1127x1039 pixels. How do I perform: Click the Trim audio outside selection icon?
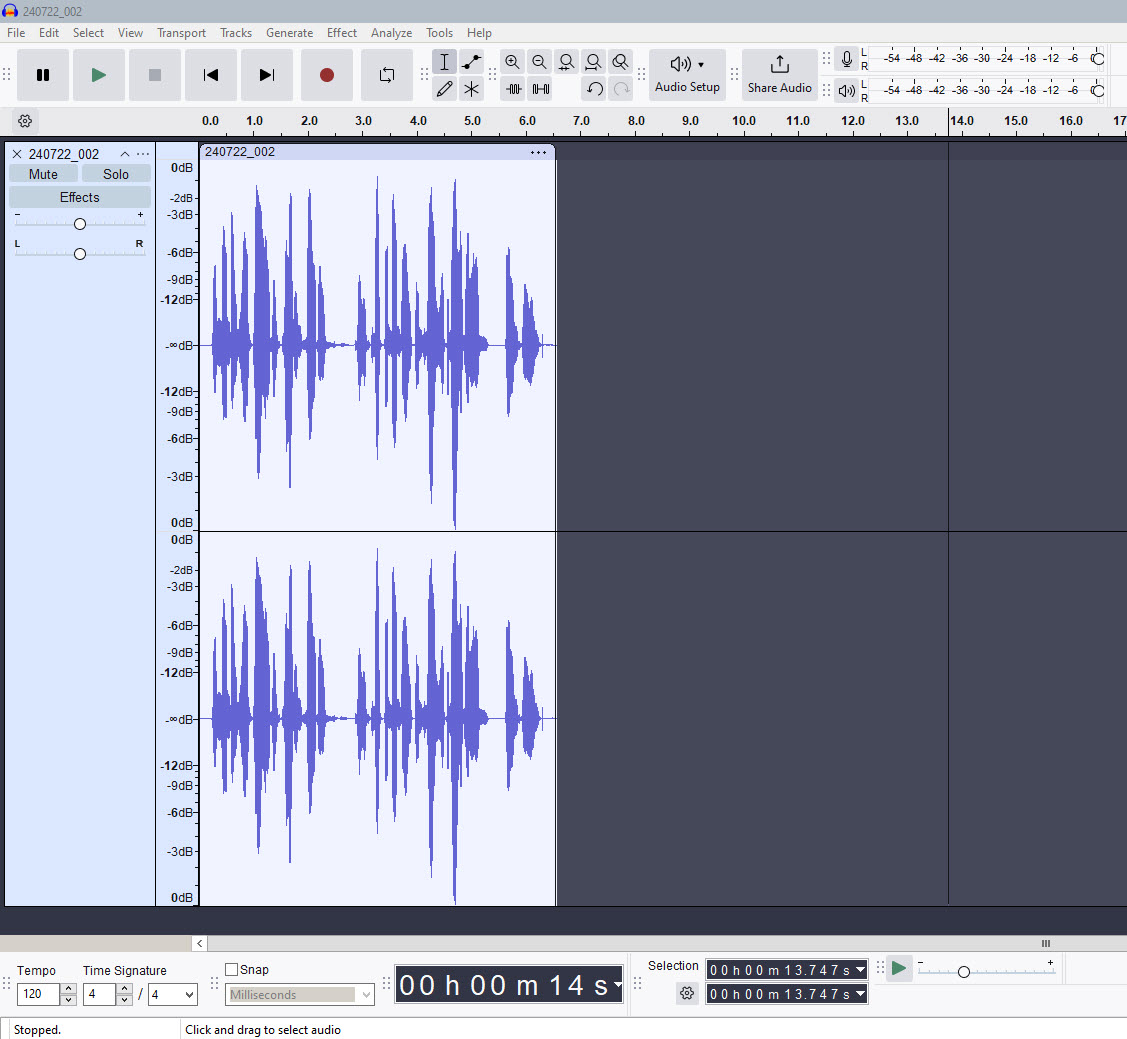point(513,89)
